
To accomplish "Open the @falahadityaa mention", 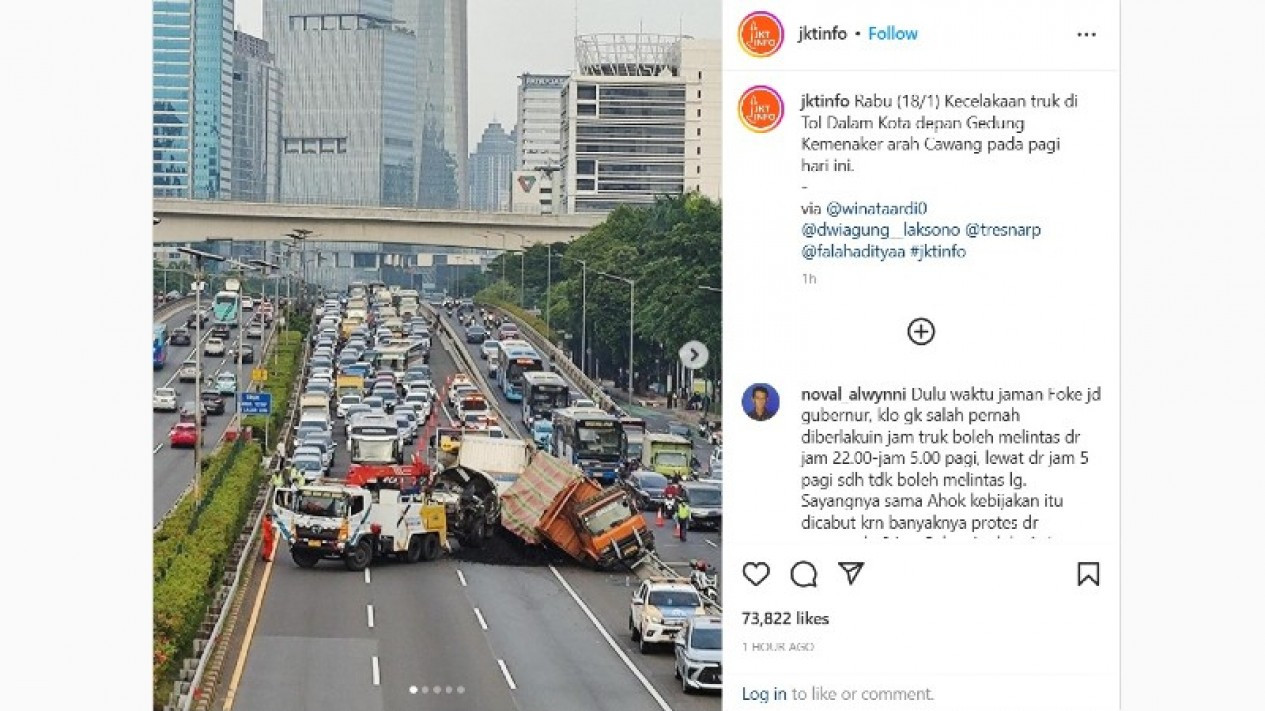I will click(853, 252).
